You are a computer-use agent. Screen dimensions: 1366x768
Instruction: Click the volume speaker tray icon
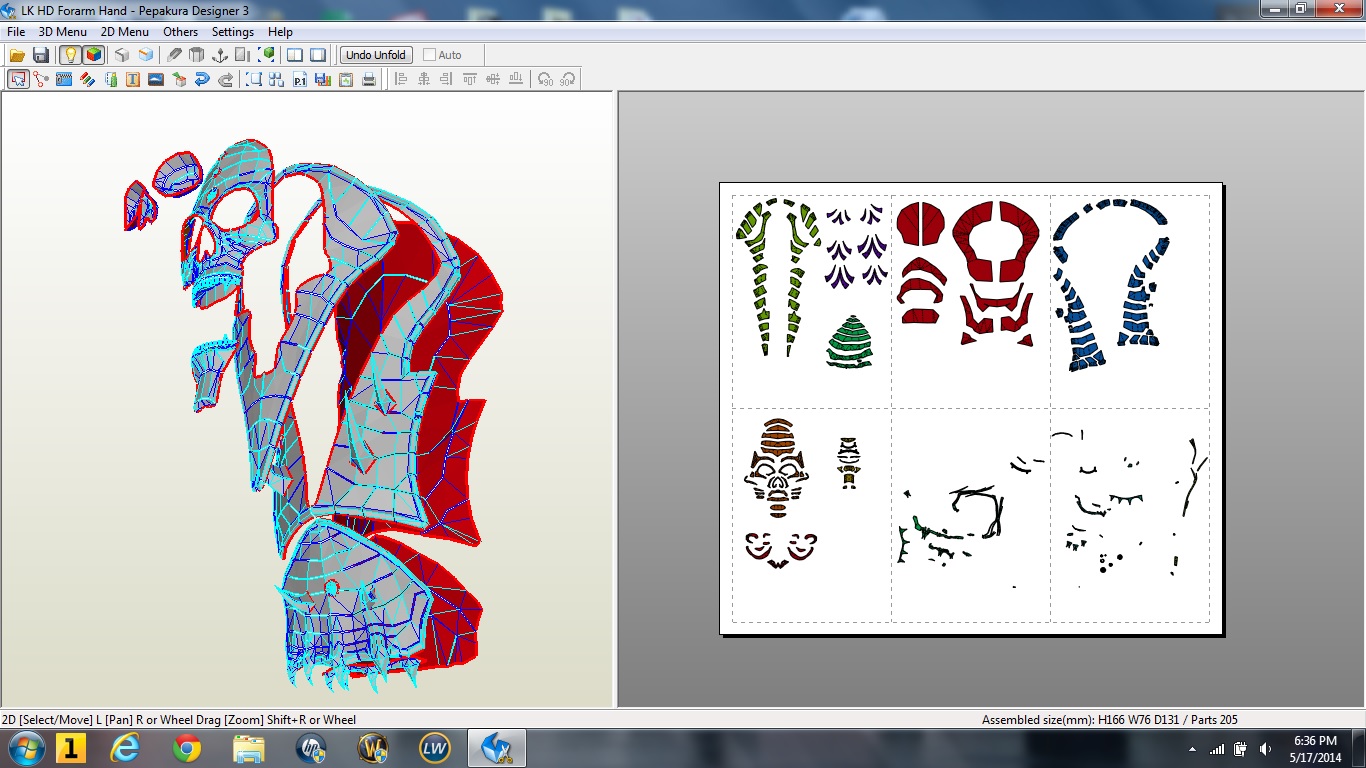[x=1266, y=749]
